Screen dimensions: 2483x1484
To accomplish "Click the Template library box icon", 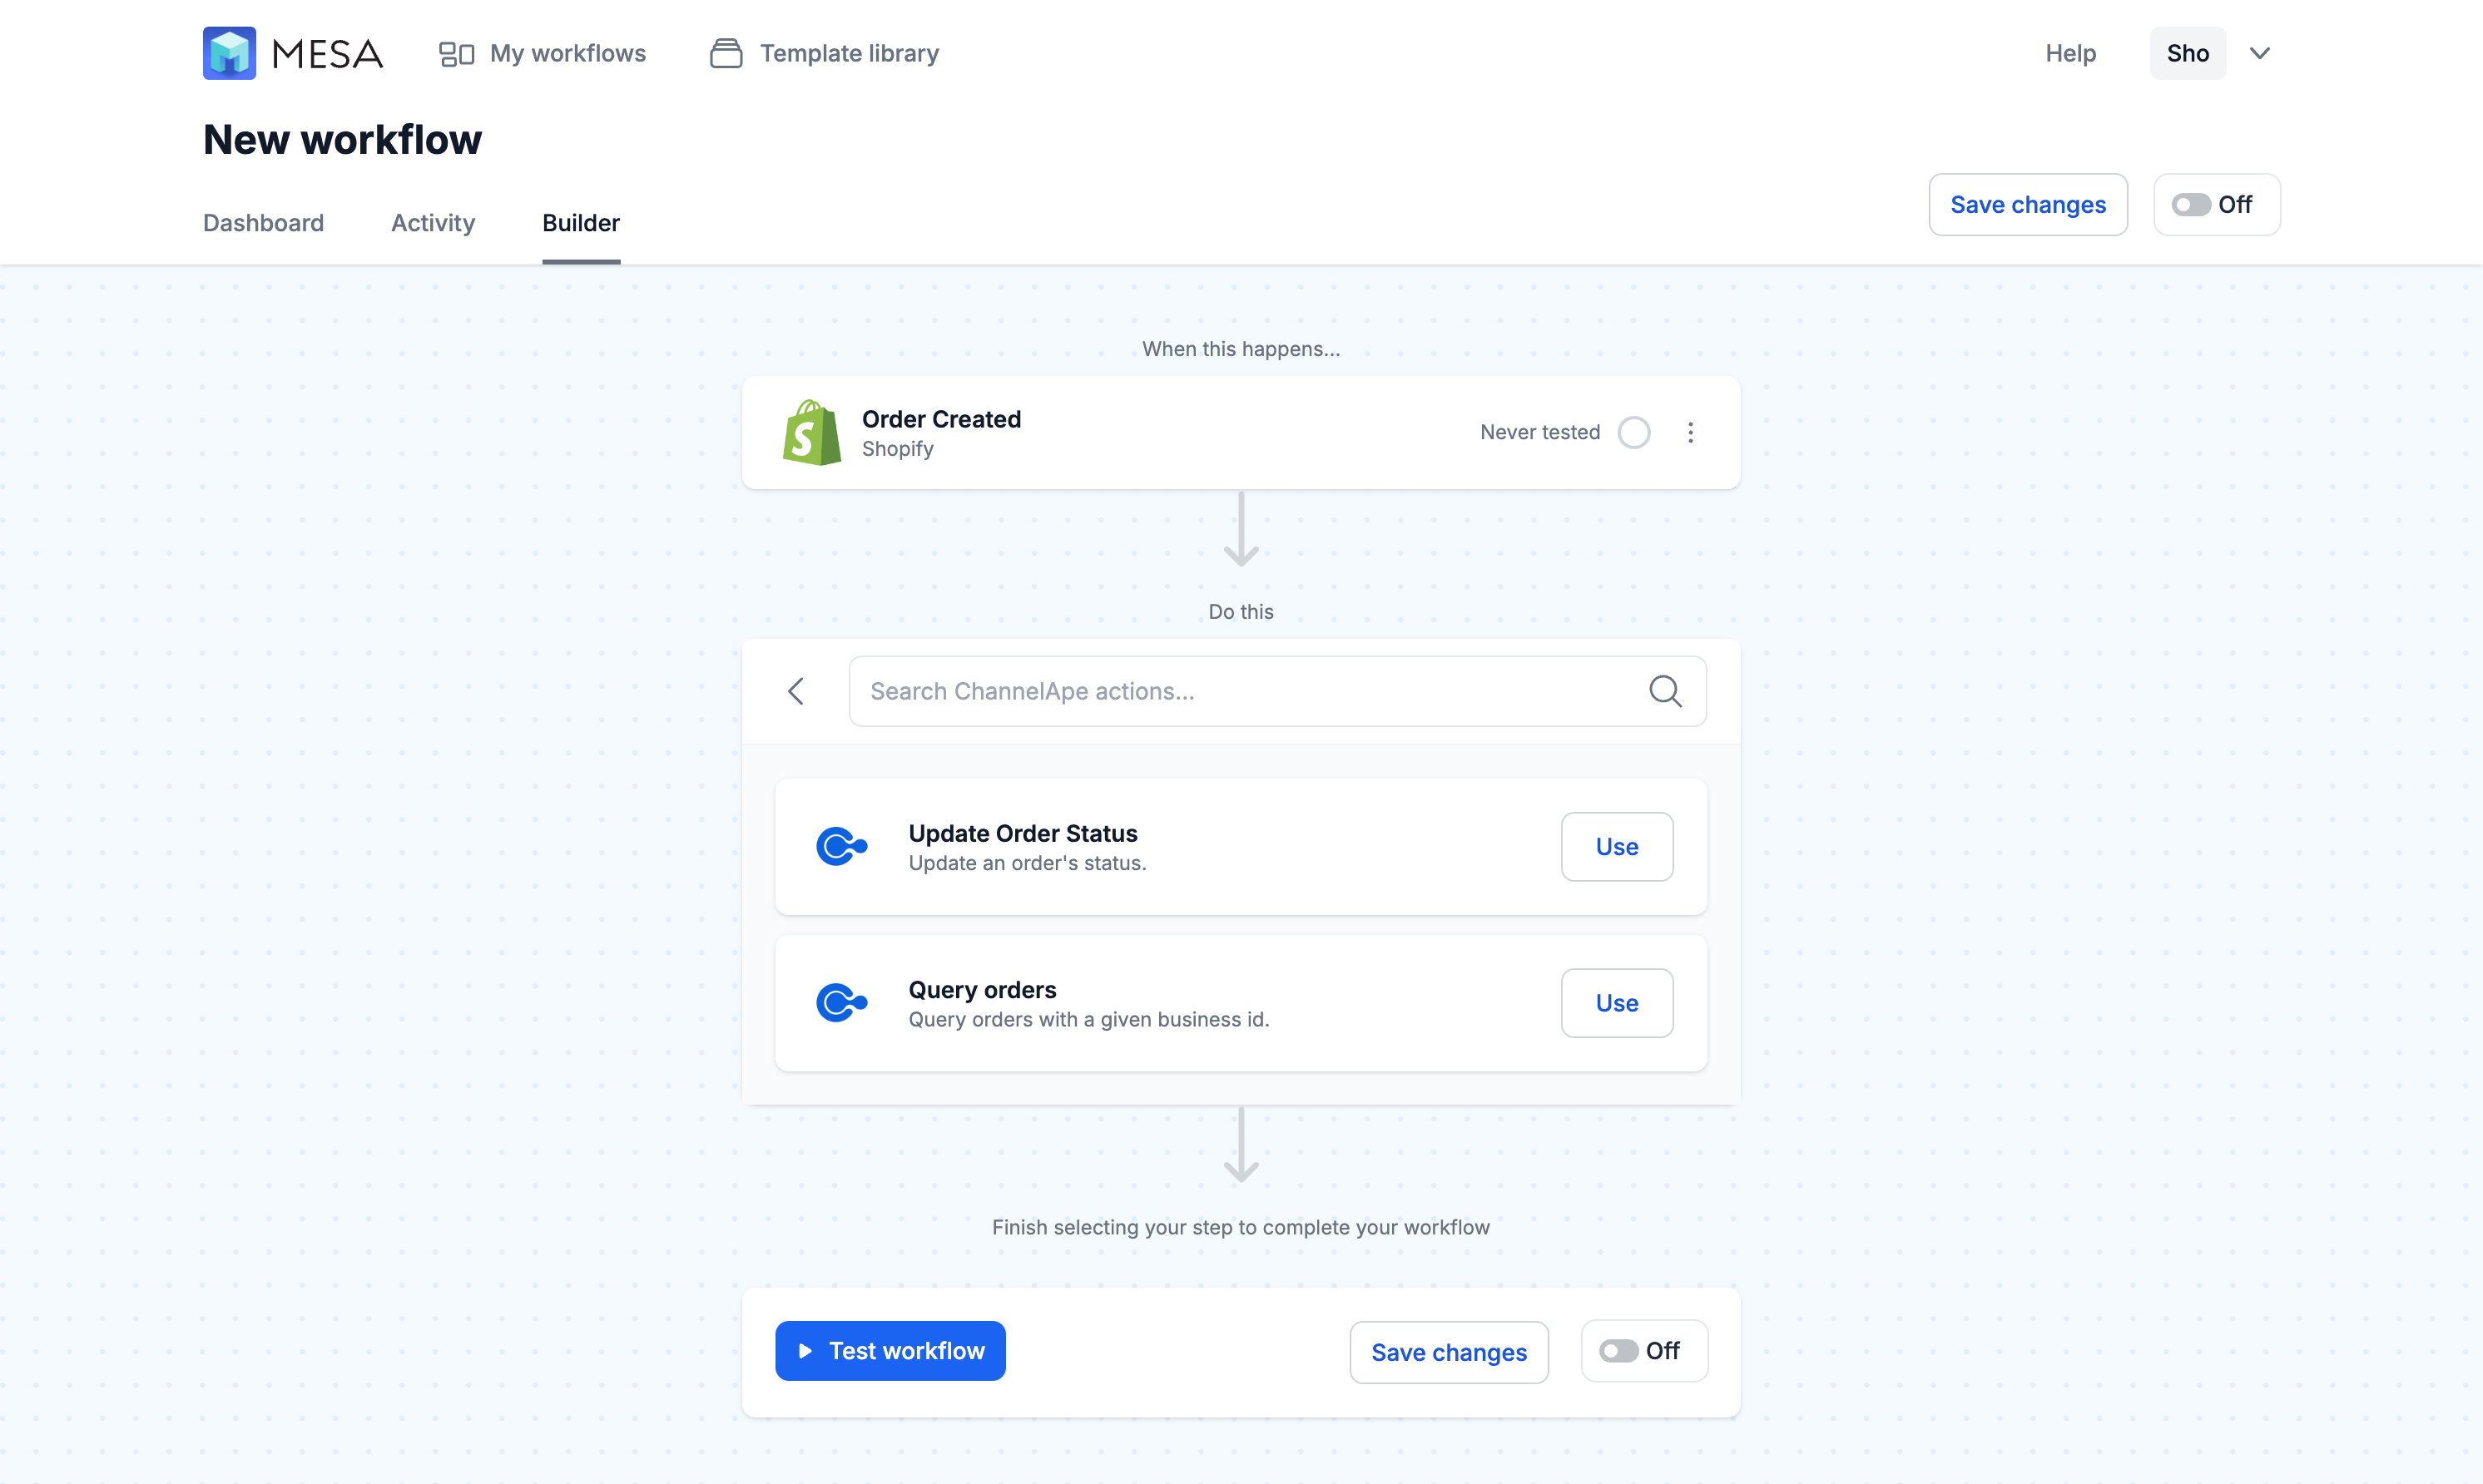I will coord(726,53).
